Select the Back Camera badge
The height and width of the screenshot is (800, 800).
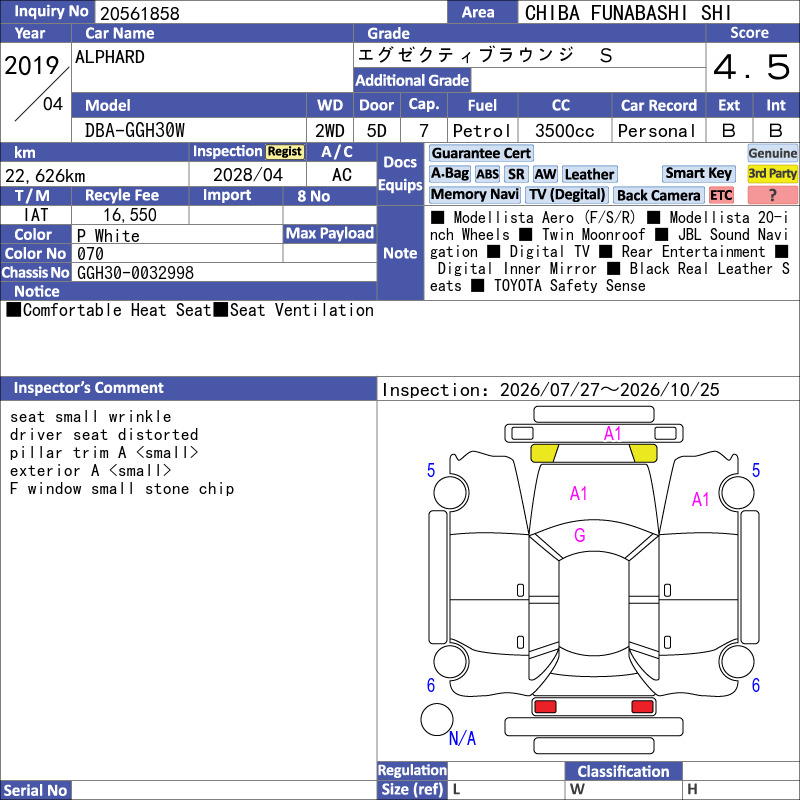point(658,195)
